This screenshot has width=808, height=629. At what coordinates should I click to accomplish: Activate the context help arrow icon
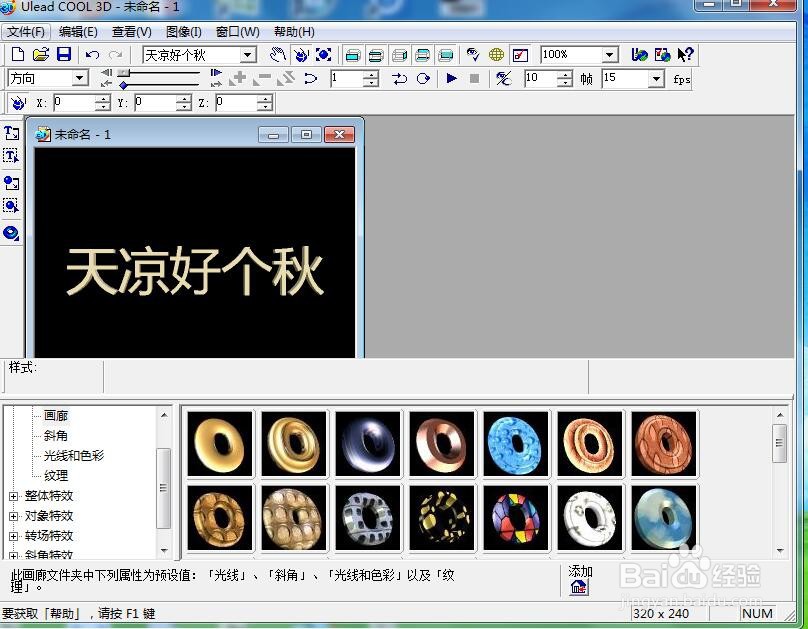685,55
